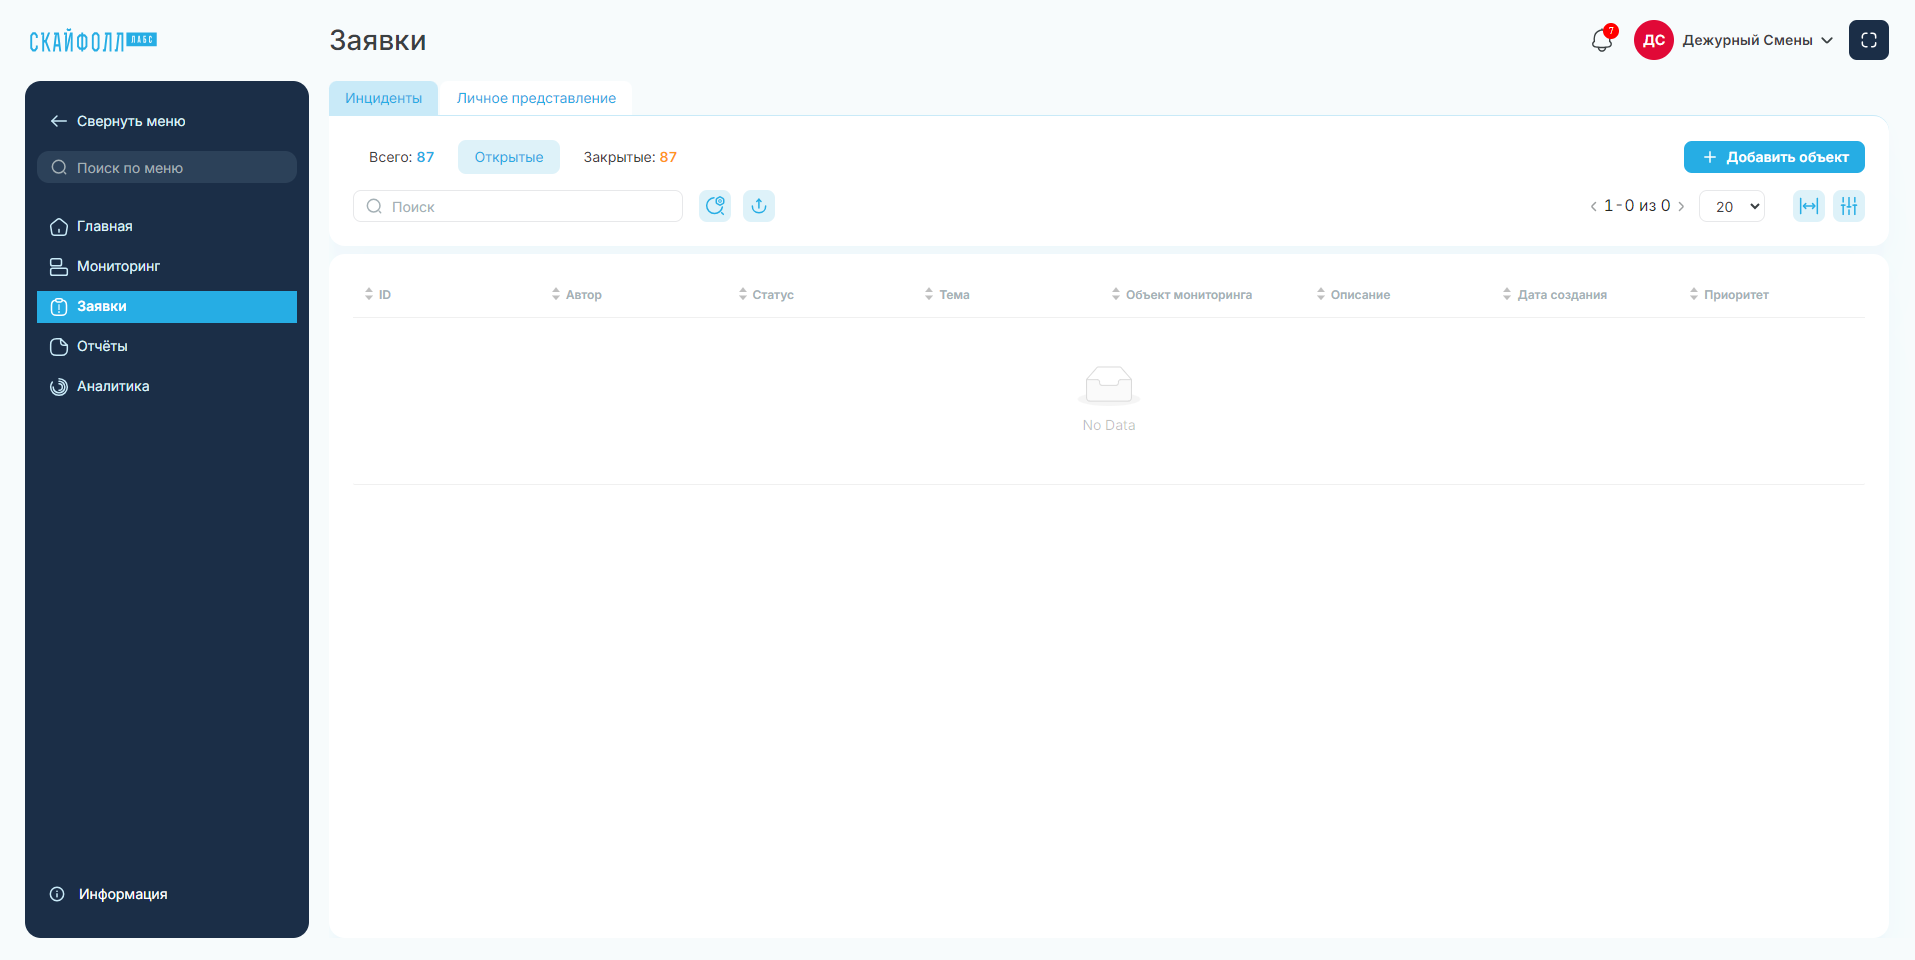Go to next page chevron

(x=1681, y=206)
